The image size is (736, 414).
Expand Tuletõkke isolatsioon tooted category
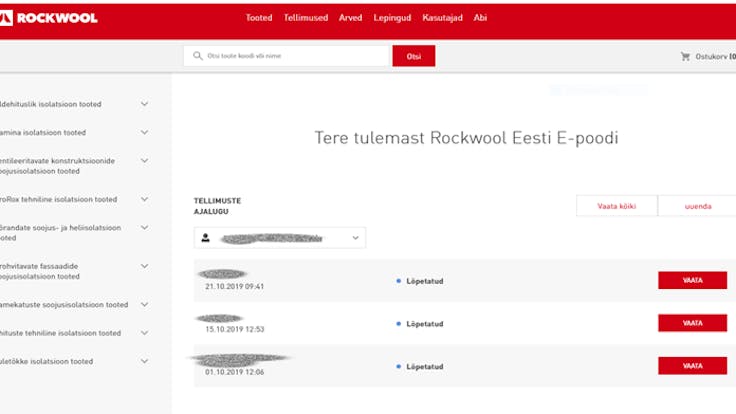pyautogui.click(x=145, y=361)
